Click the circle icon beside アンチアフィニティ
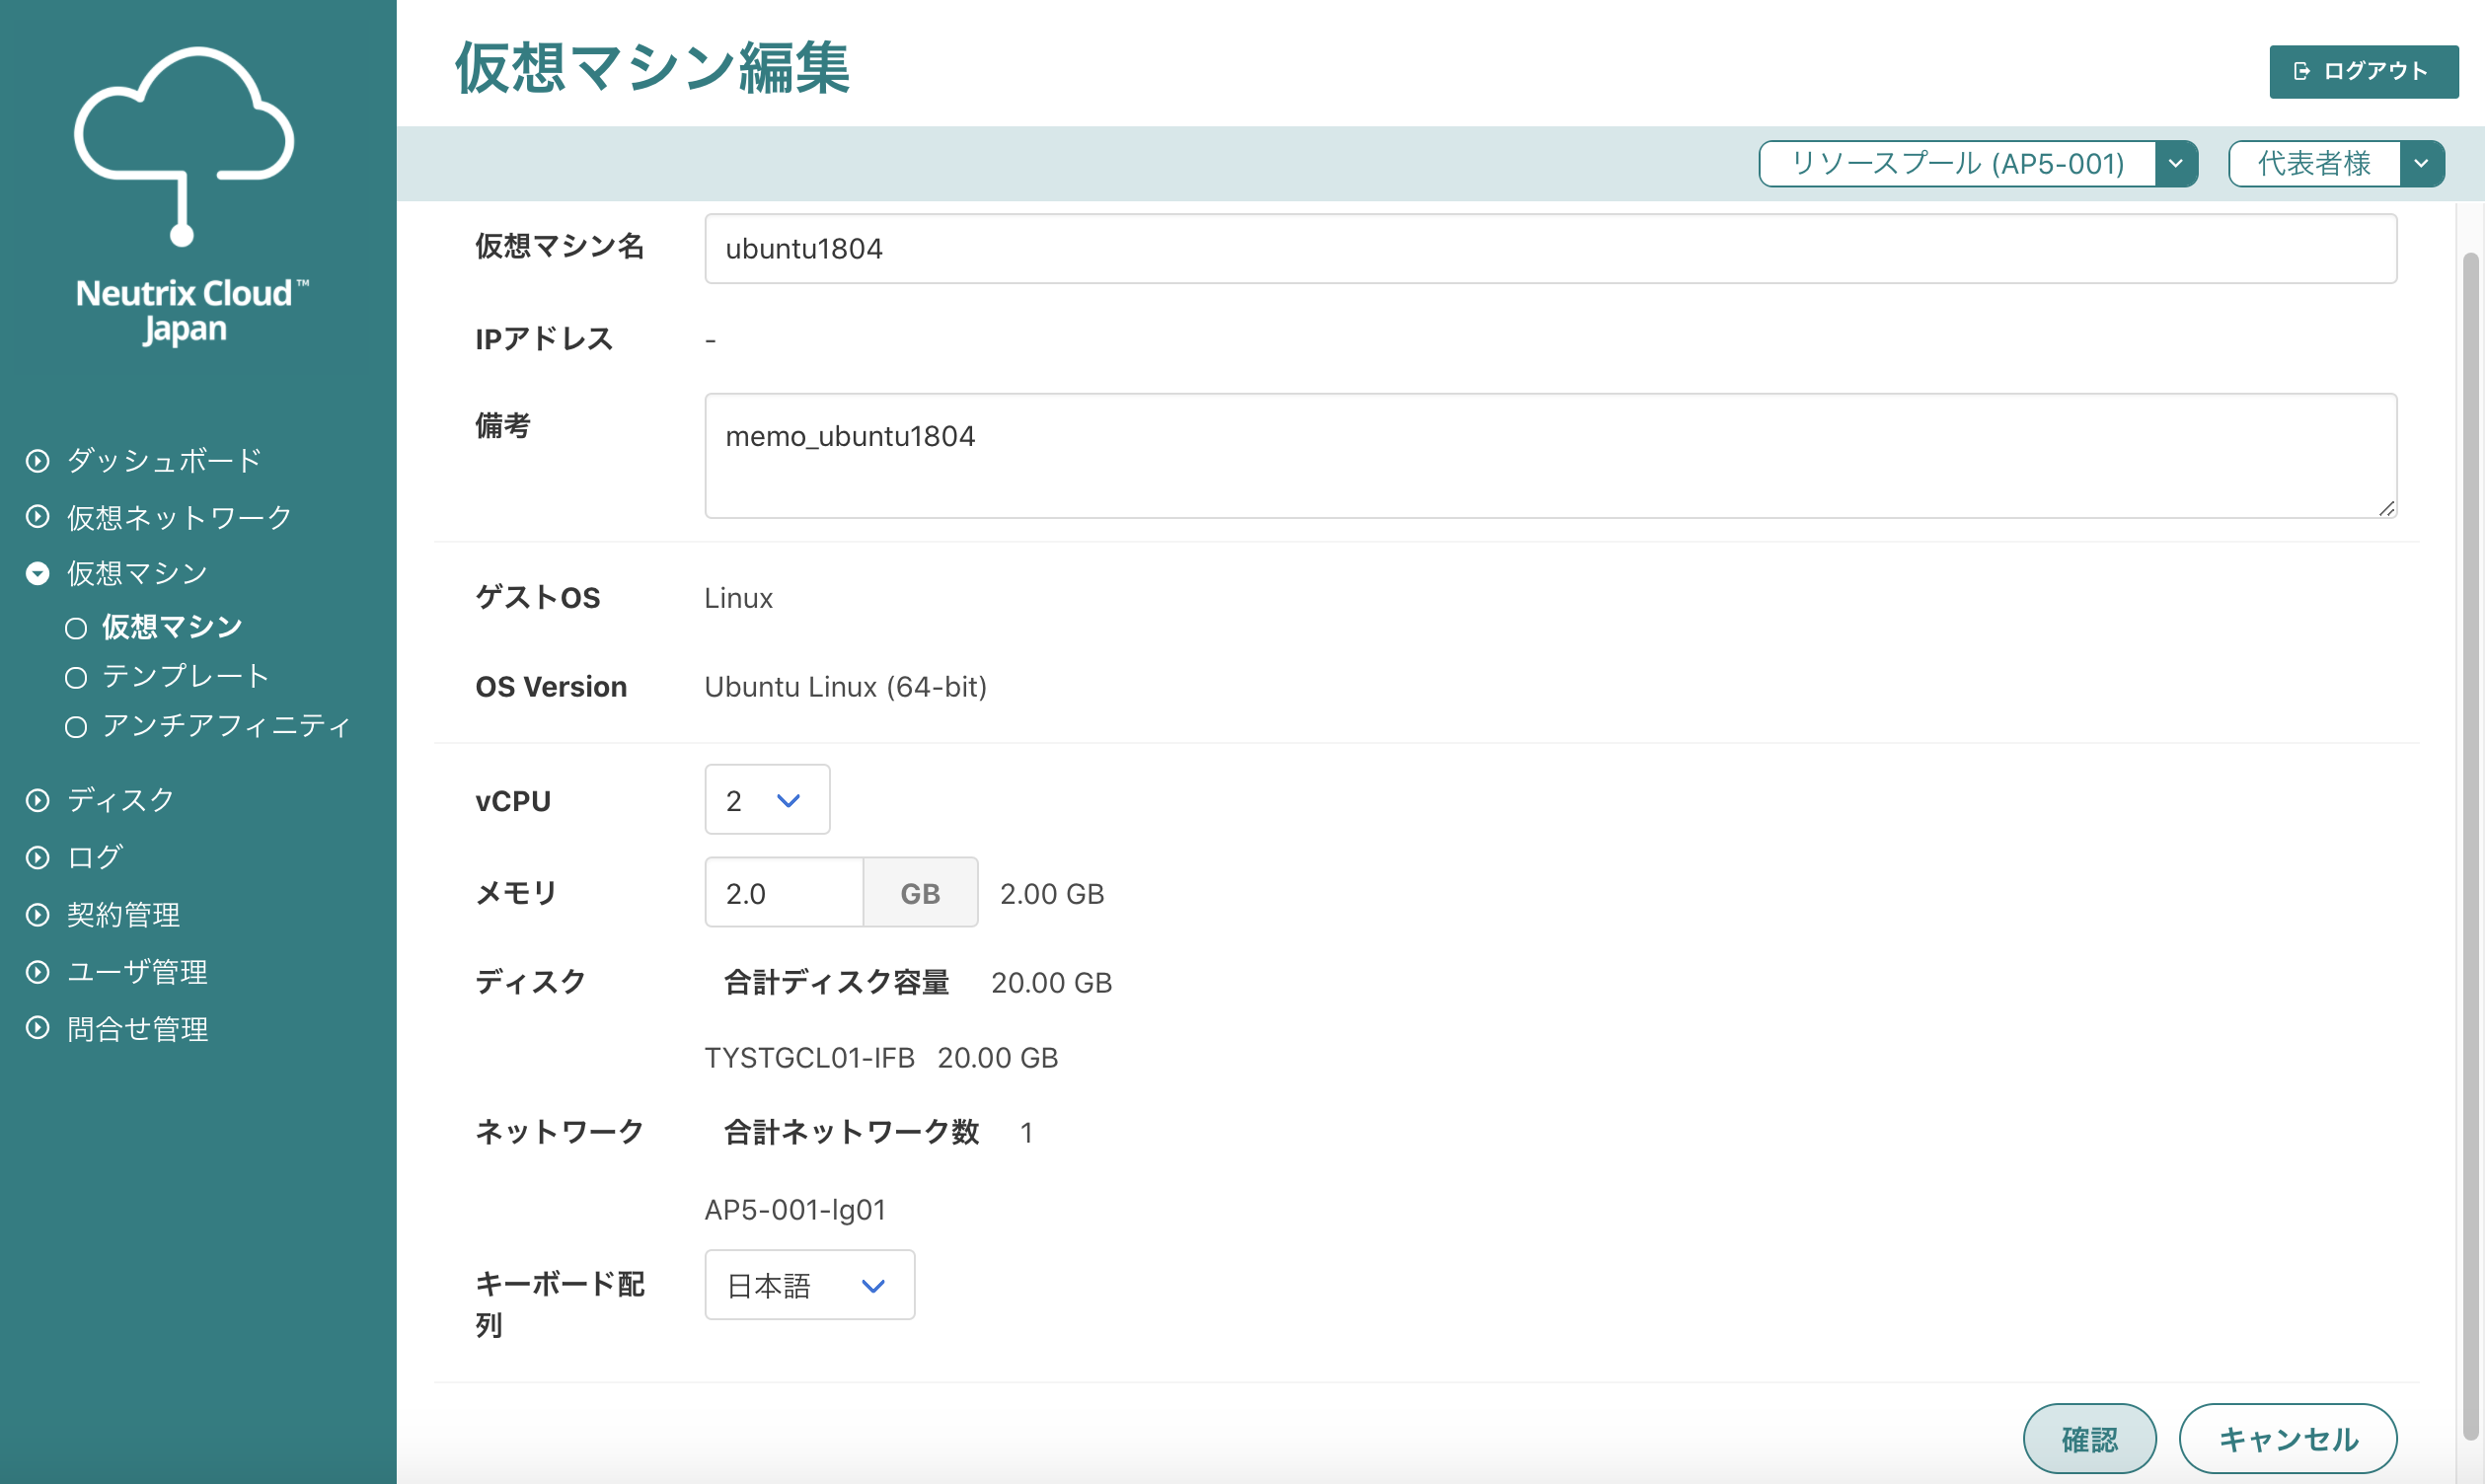This screenshot has width=2485, height=1484. [76, 727]
